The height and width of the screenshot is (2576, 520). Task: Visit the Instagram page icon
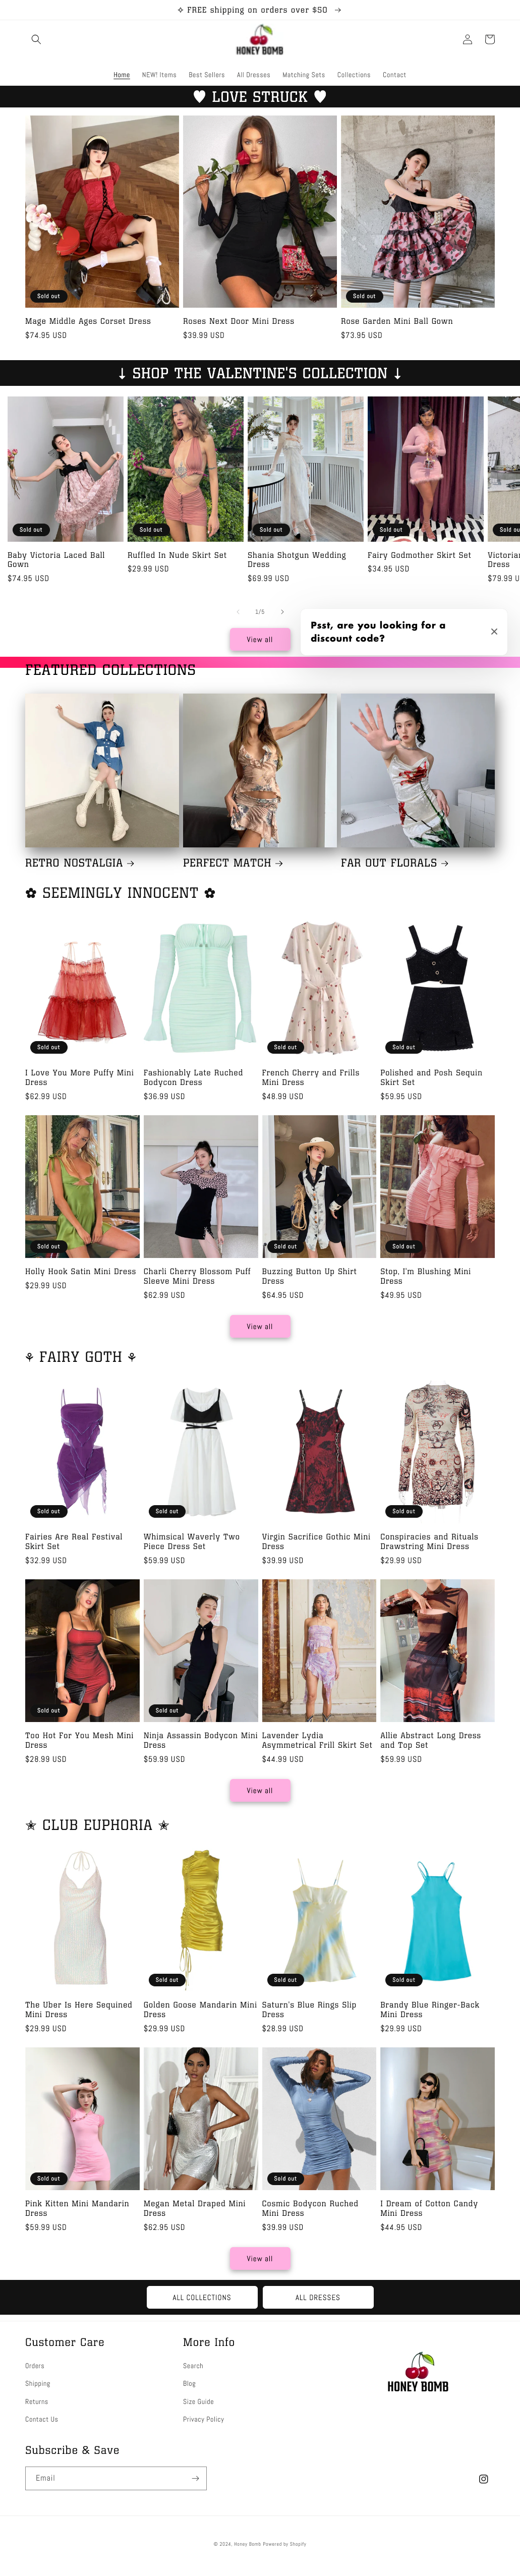[x=484, y=2479]
